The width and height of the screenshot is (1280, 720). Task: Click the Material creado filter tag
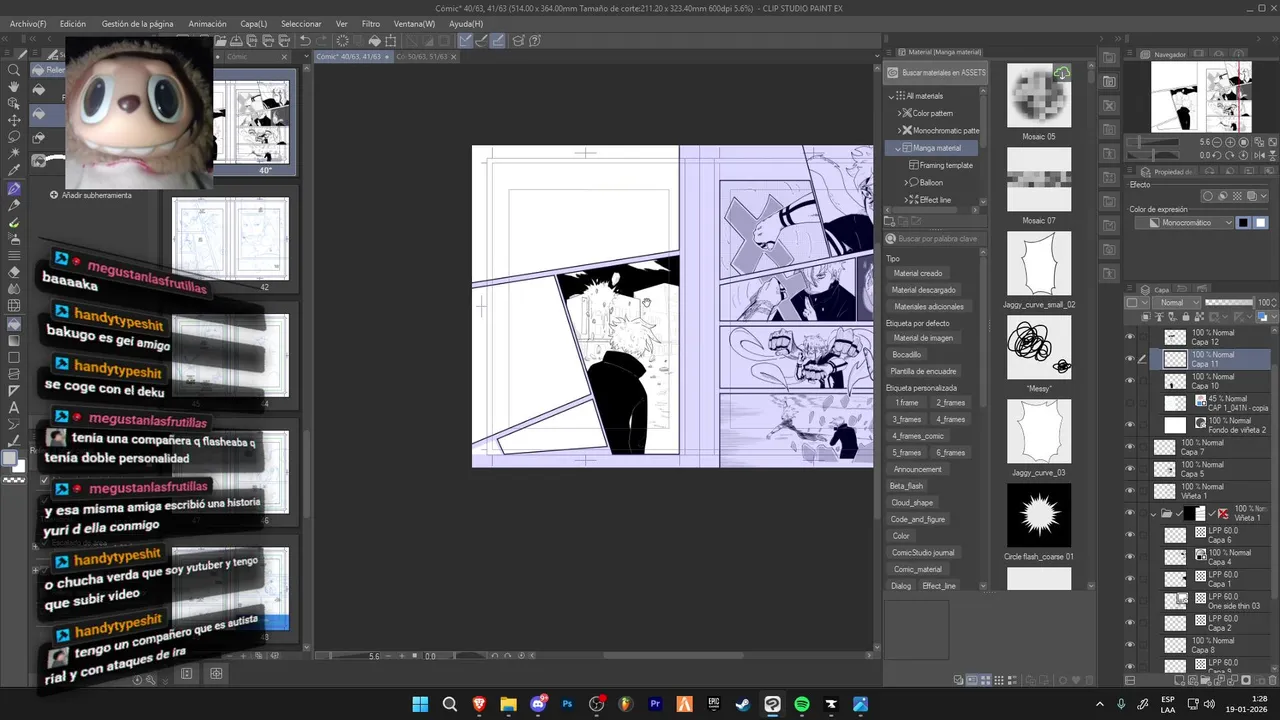(918, 273)
